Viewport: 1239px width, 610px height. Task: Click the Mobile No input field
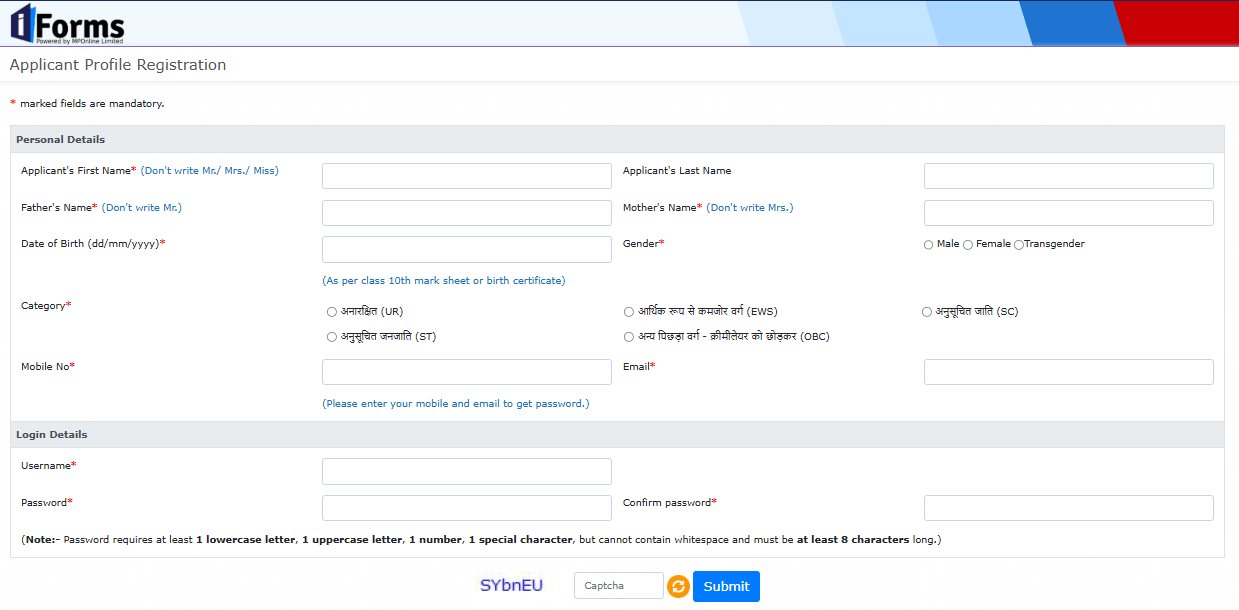pos(466,372)
